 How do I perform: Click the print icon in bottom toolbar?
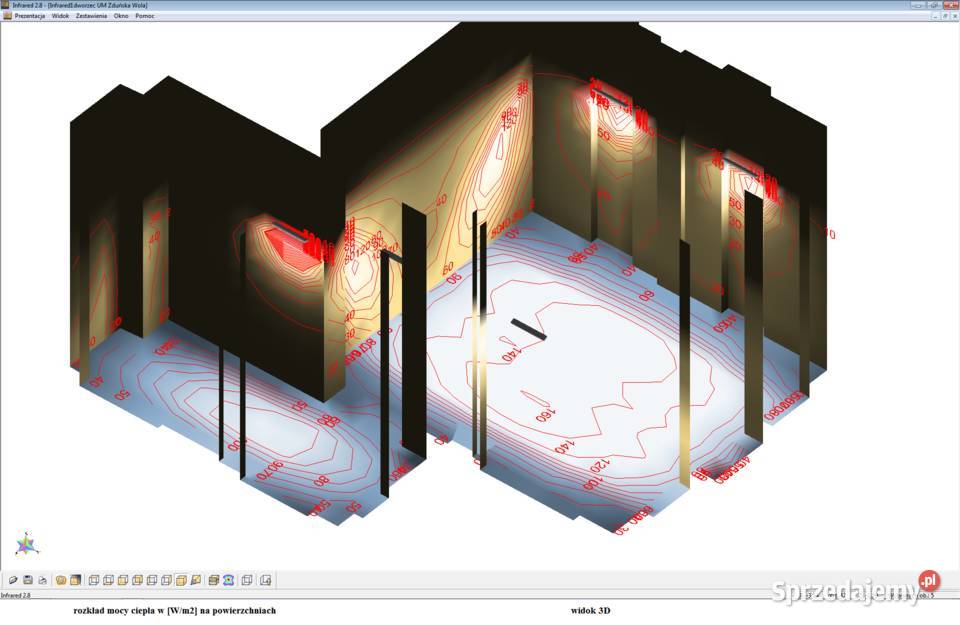click(x=43, y=580)
